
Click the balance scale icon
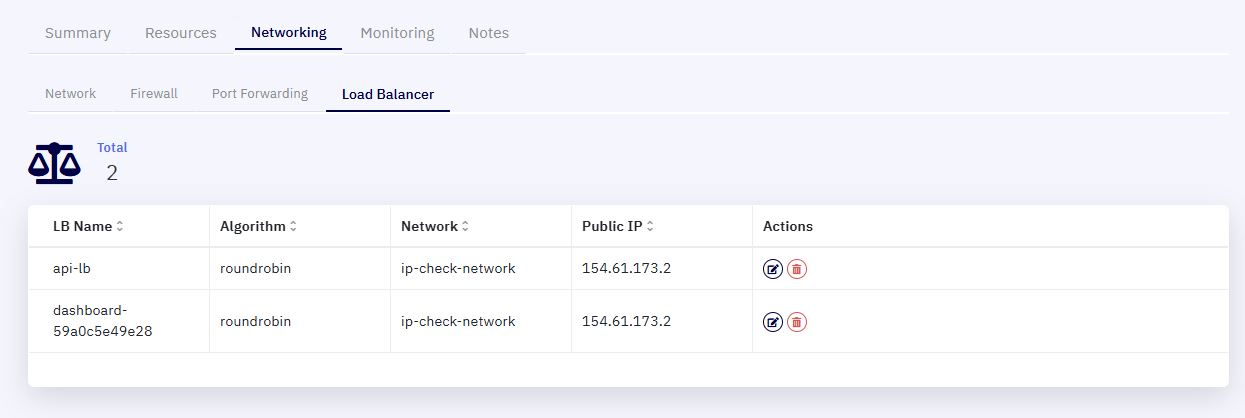(x=54, y=163)
